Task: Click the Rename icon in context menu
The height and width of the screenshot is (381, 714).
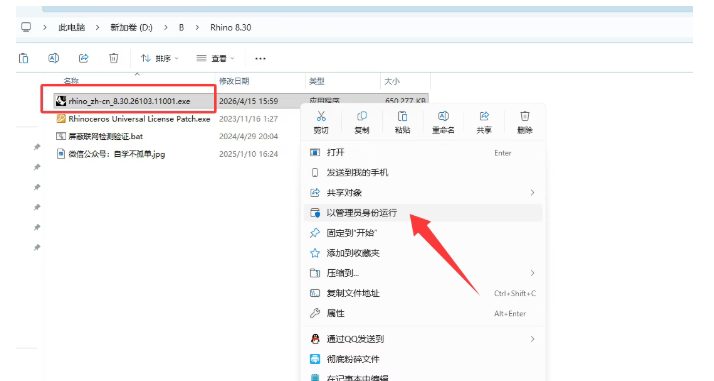Action: (443, 117)
